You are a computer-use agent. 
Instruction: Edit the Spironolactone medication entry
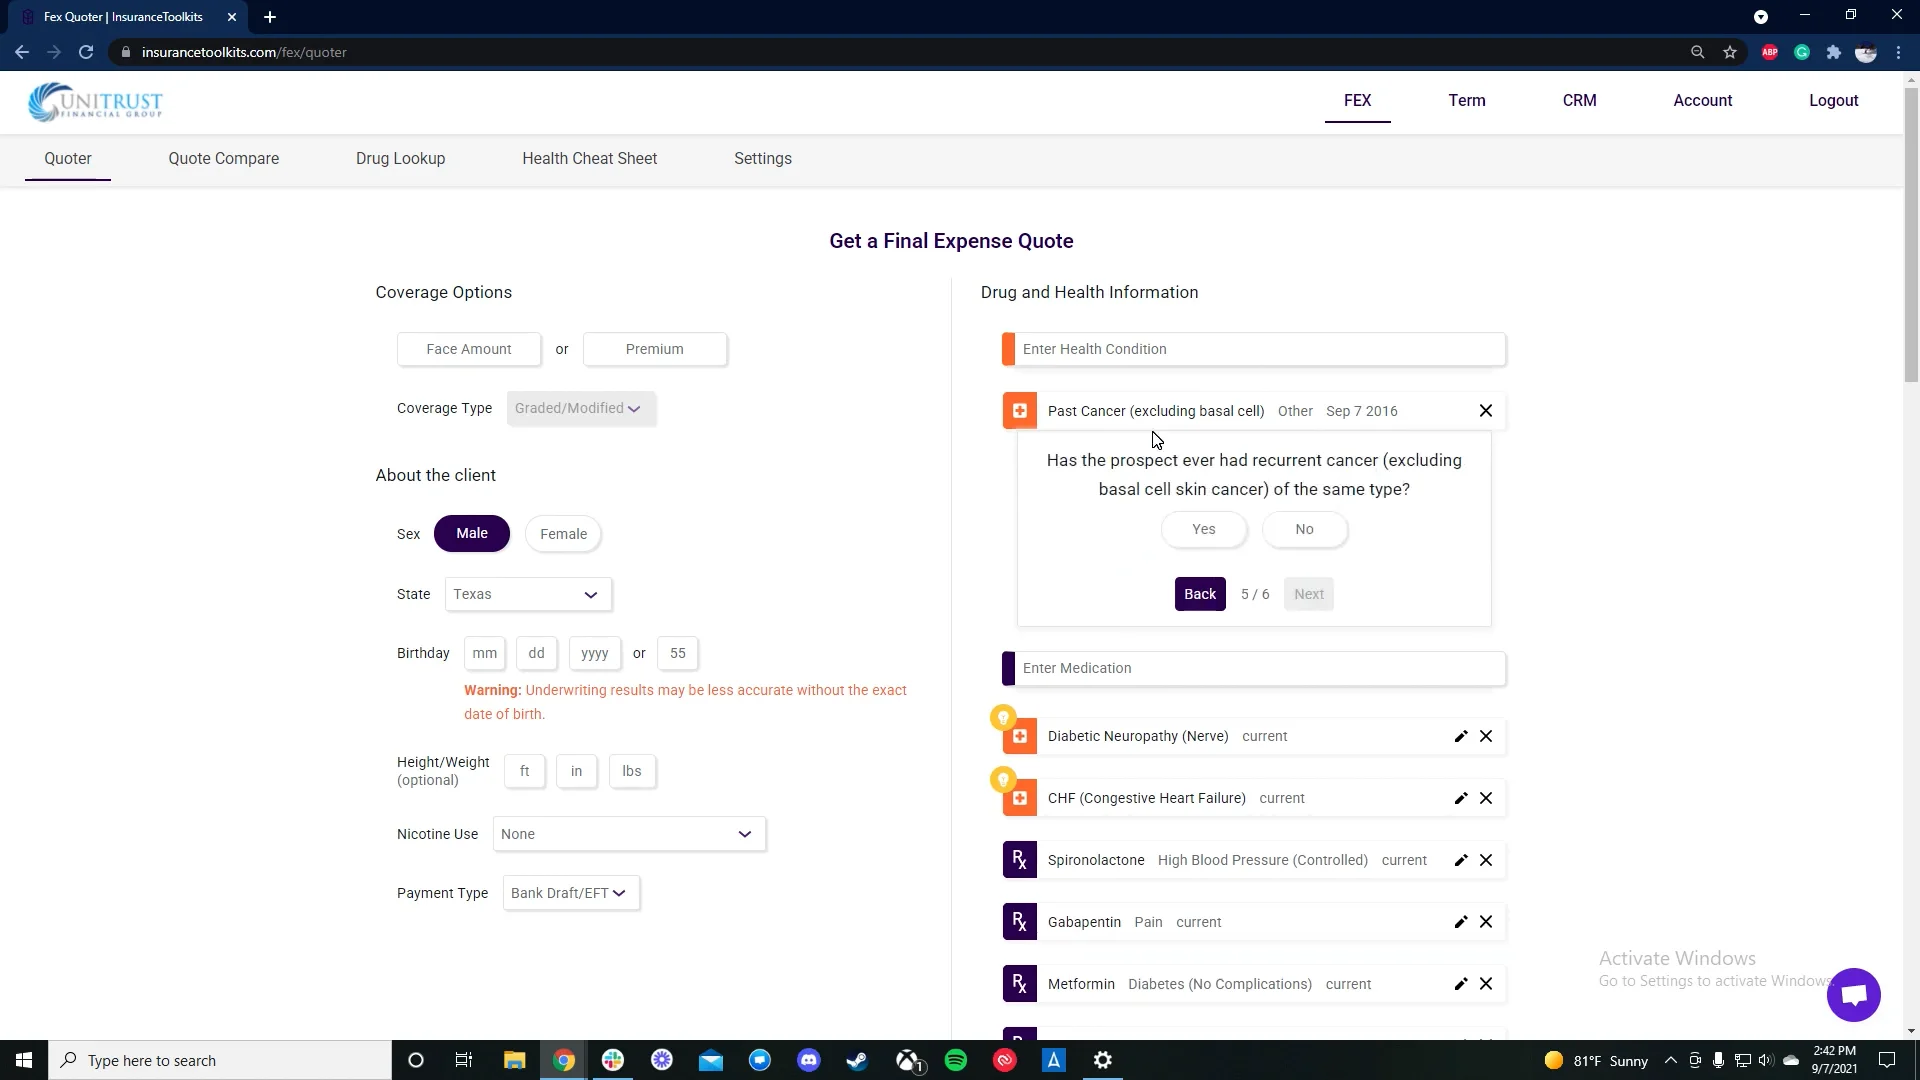click(x=1461, y=860)
